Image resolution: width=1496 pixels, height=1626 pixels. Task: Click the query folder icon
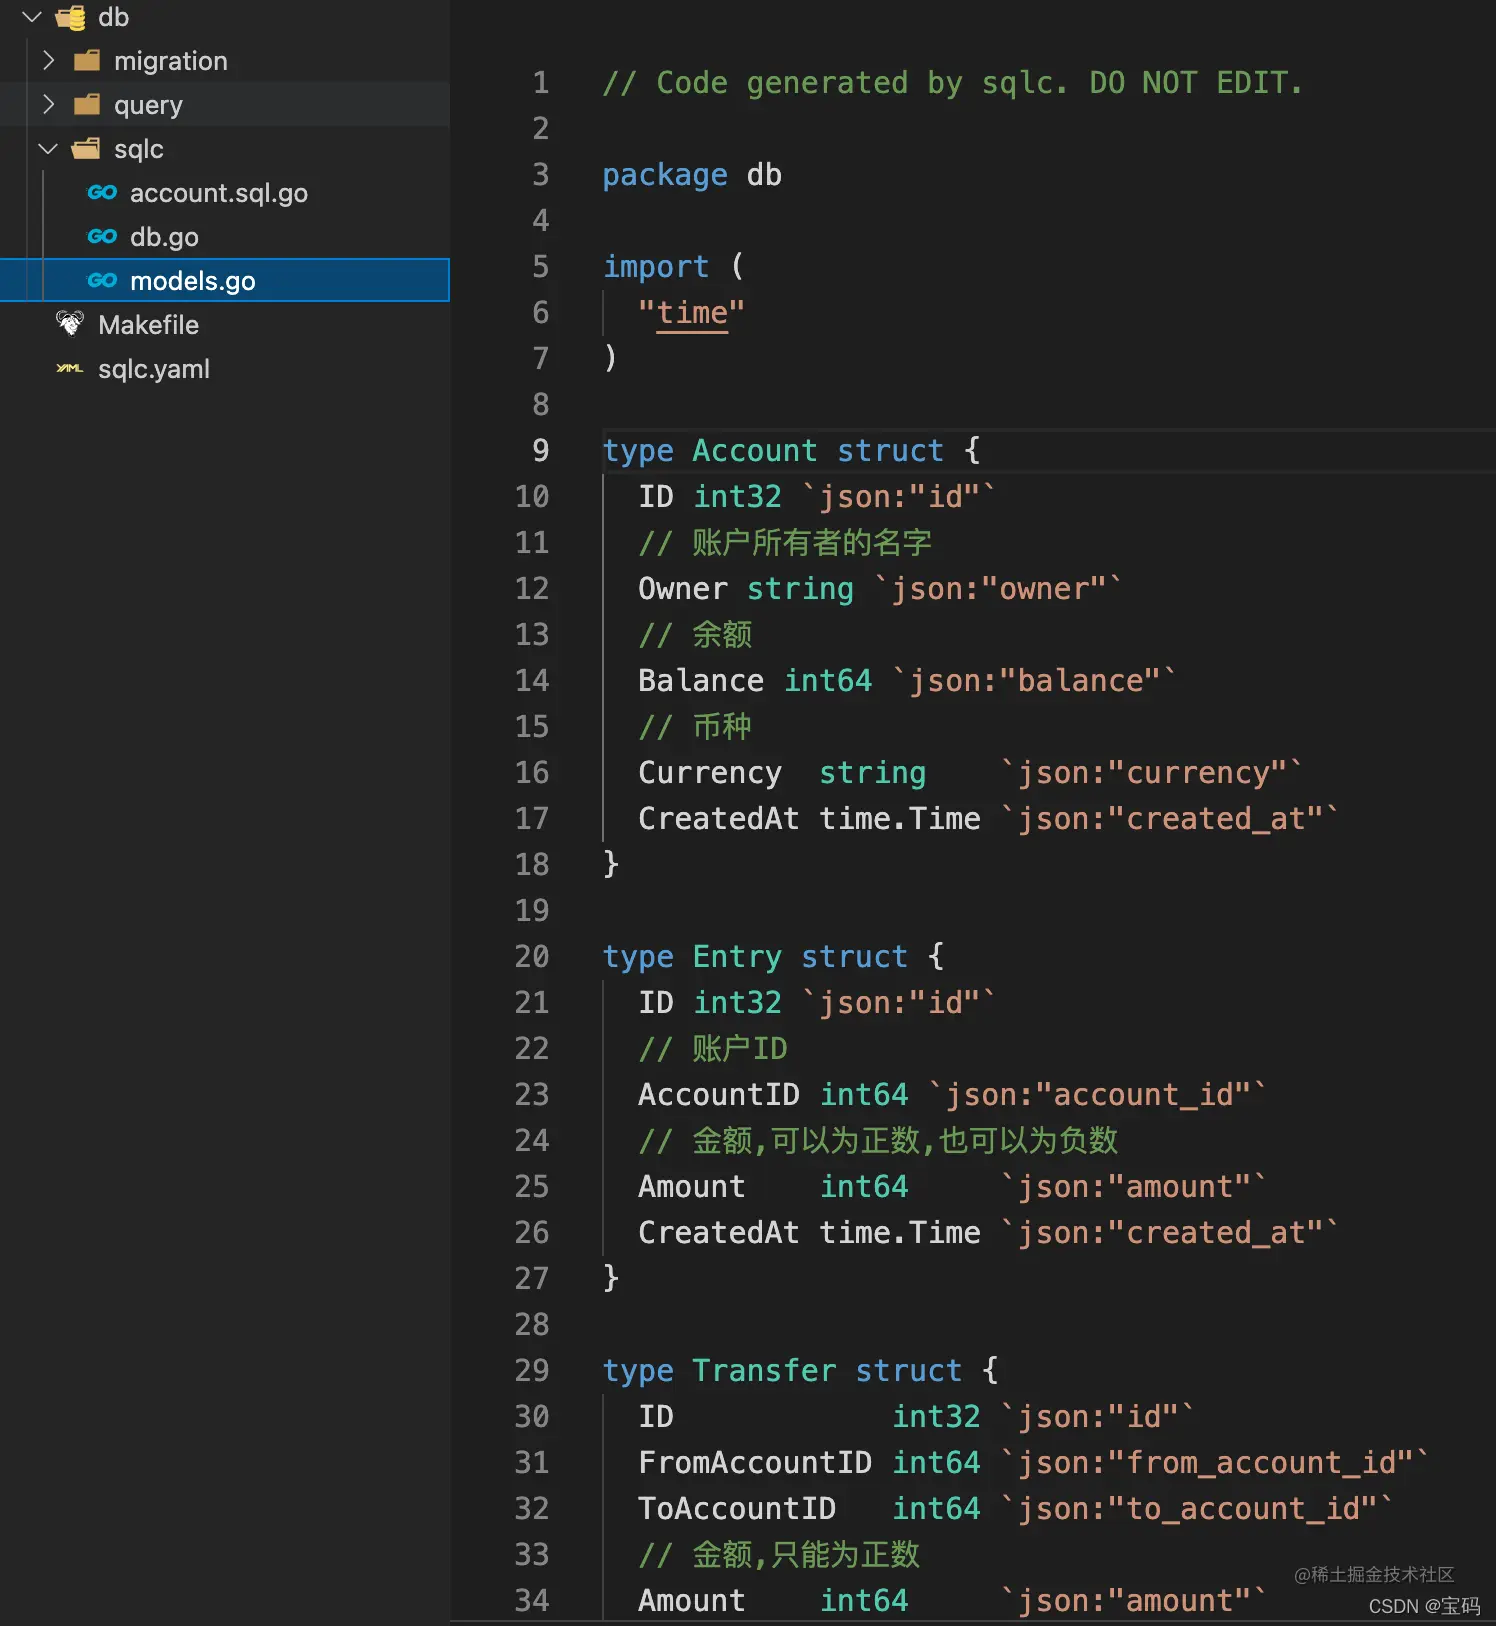[x=87, y=105]
